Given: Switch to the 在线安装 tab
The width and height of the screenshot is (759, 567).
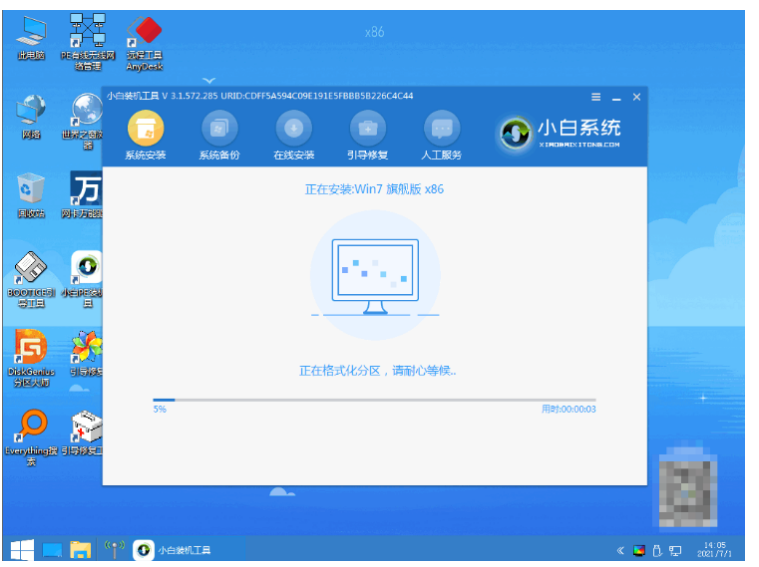Looking at the screenshot, I should 293,136.
